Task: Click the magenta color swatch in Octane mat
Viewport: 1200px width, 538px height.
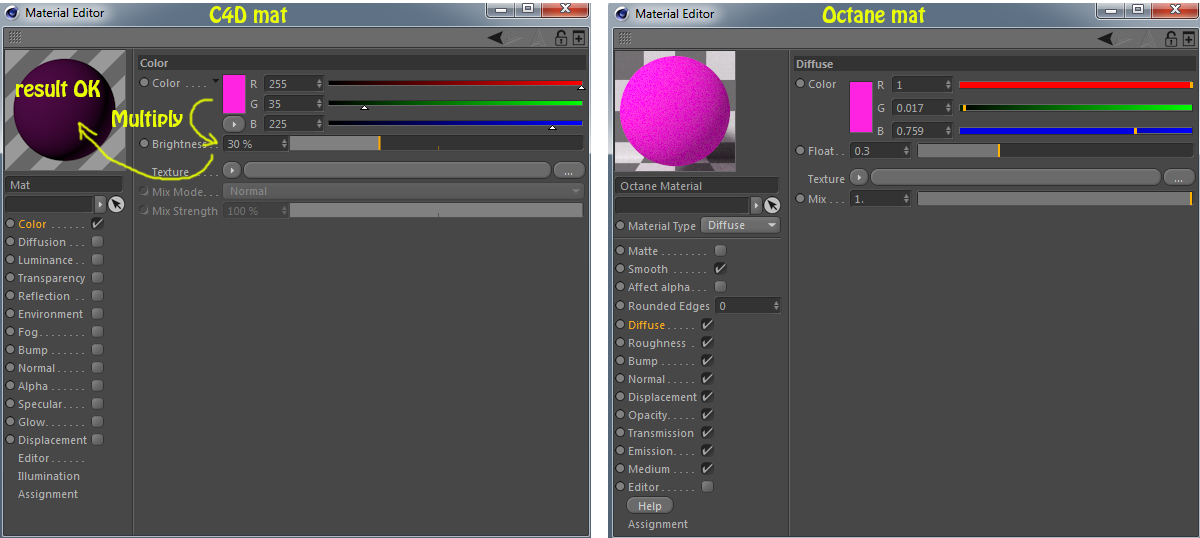Action: [x=860, y=107]
